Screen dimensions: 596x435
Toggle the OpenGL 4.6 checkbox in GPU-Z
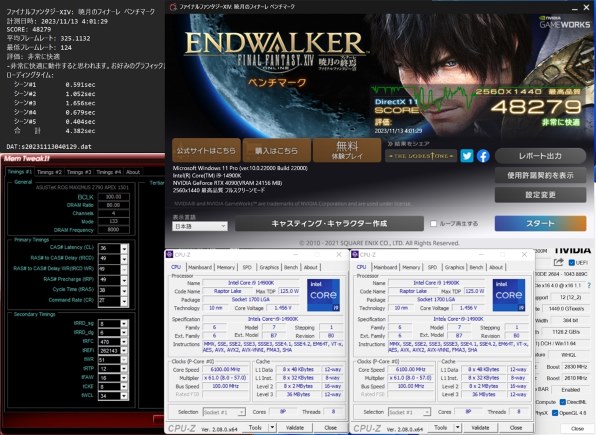point(555,413)
